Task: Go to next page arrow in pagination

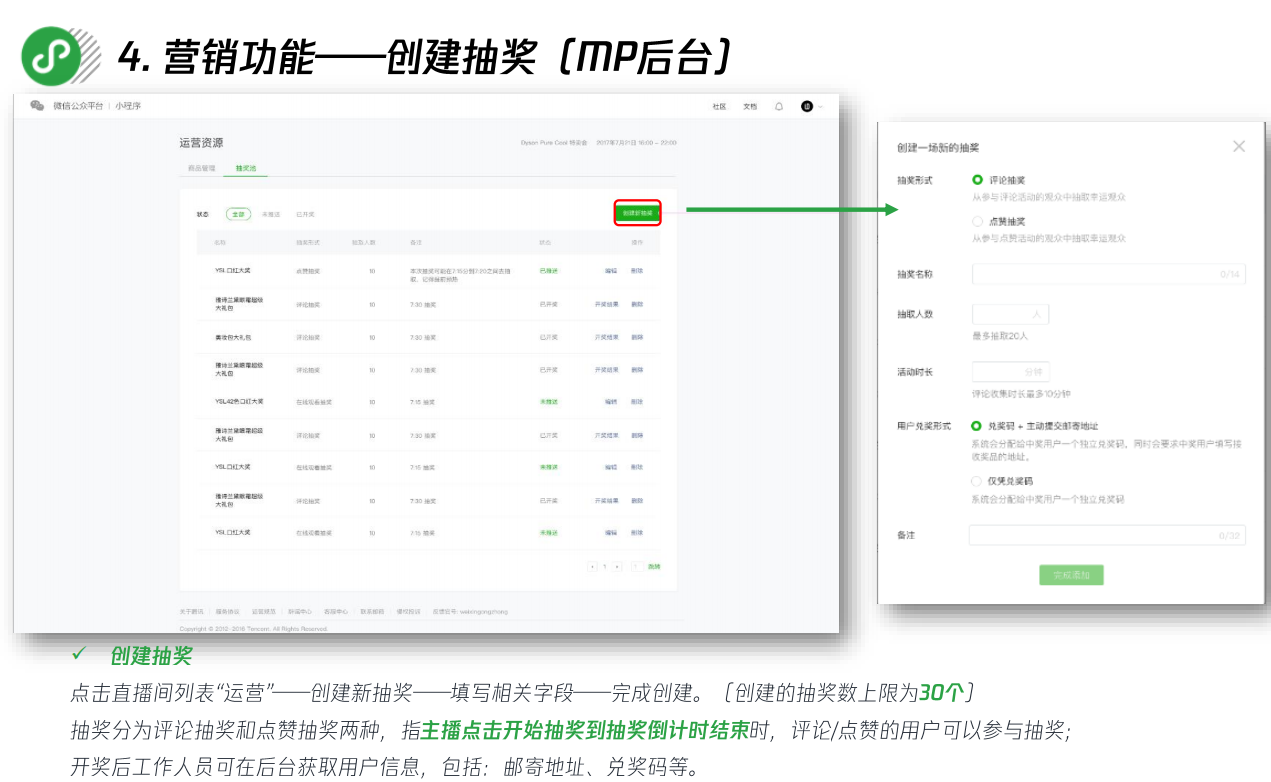Action: [x=617, y=567]
